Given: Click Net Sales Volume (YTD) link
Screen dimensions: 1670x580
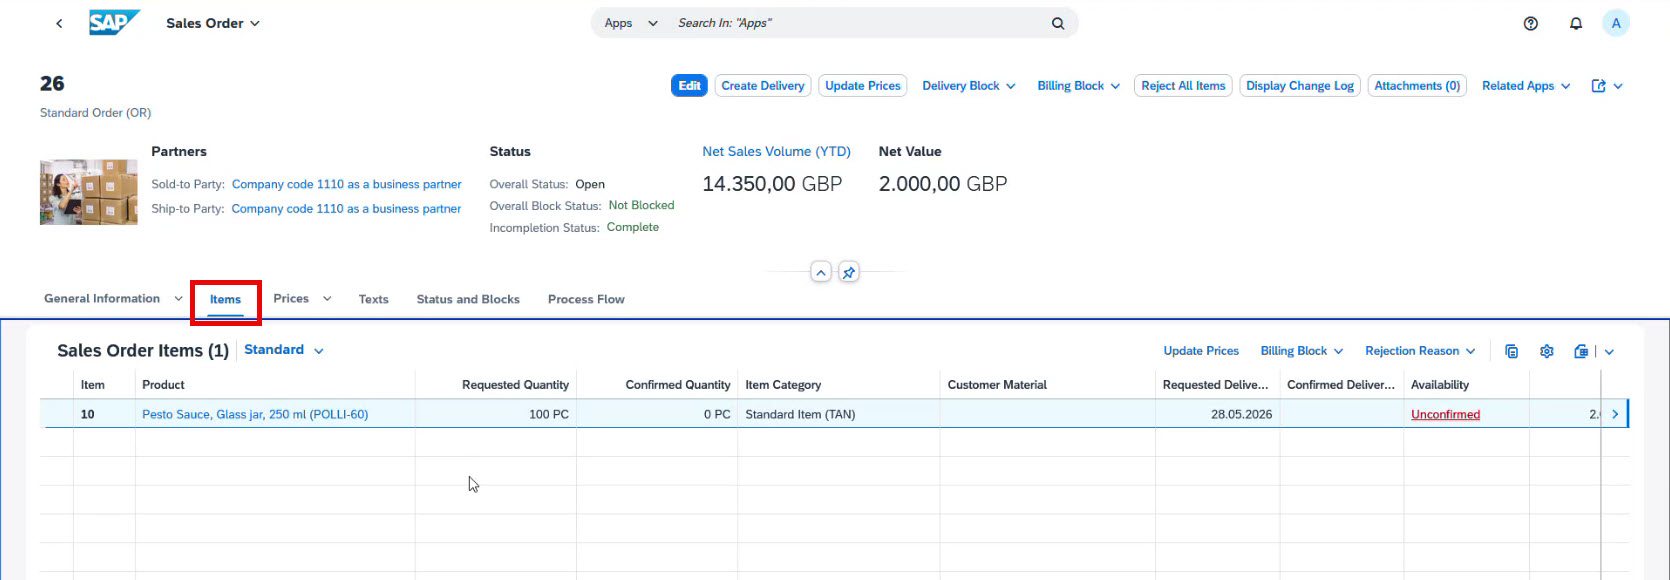Looking at the screenshot, I should [776, 152].
